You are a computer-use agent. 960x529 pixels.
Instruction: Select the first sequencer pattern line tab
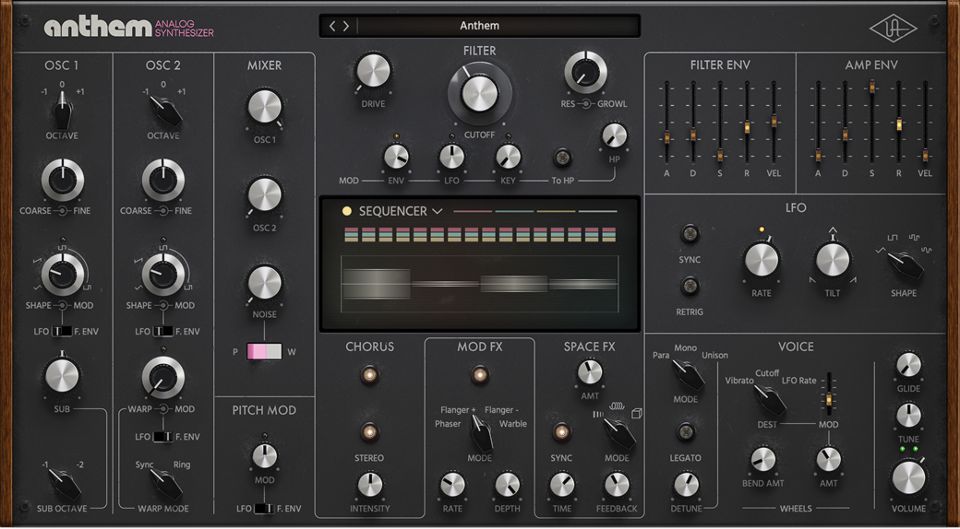coord(472,211)
